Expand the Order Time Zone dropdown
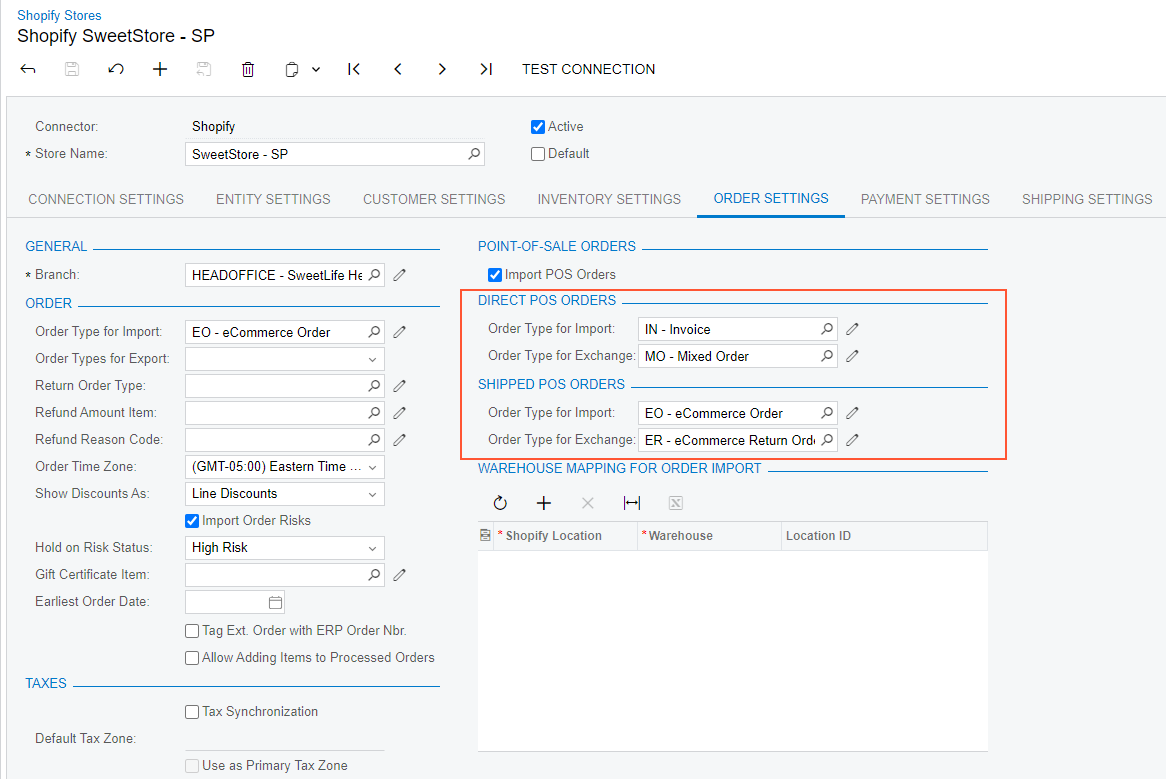1166x779 pixels. tap(372, 467)
